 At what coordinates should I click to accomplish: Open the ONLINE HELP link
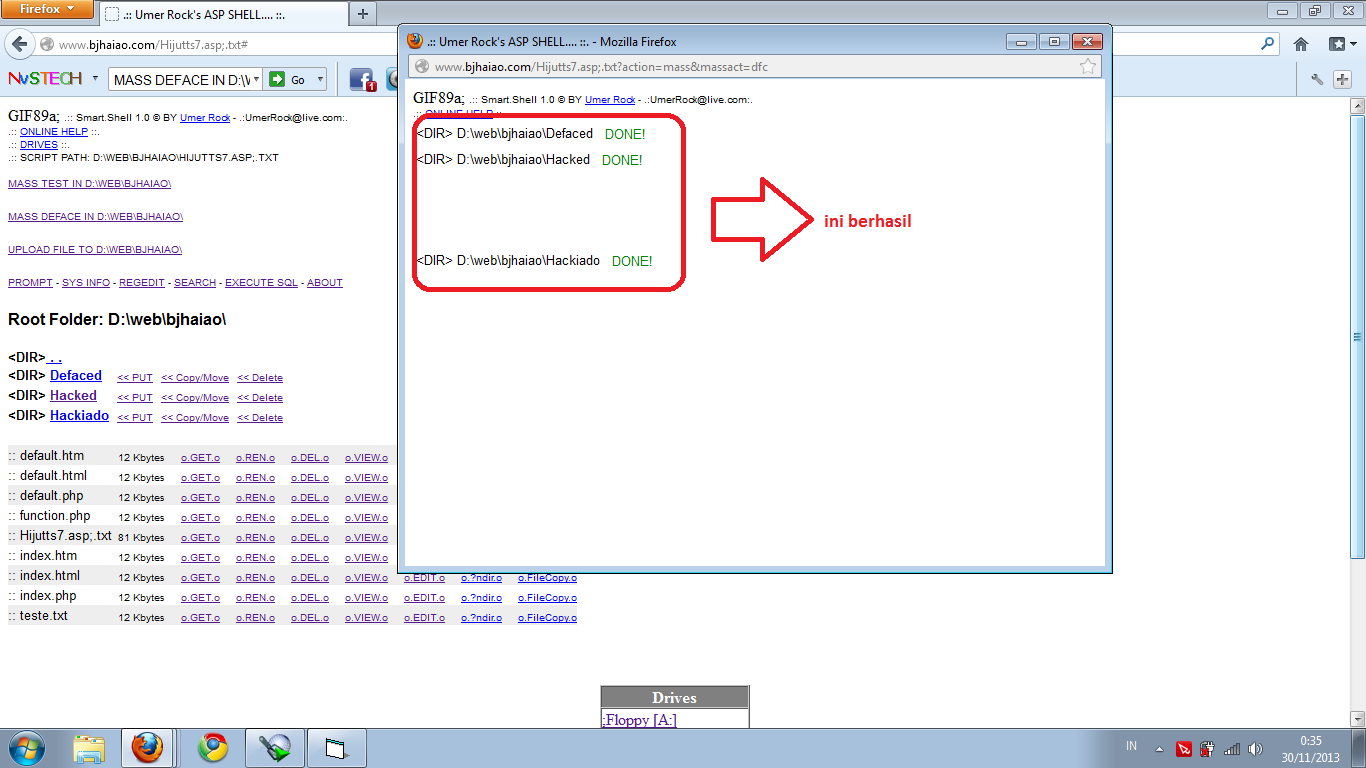(x=54, y=132)
